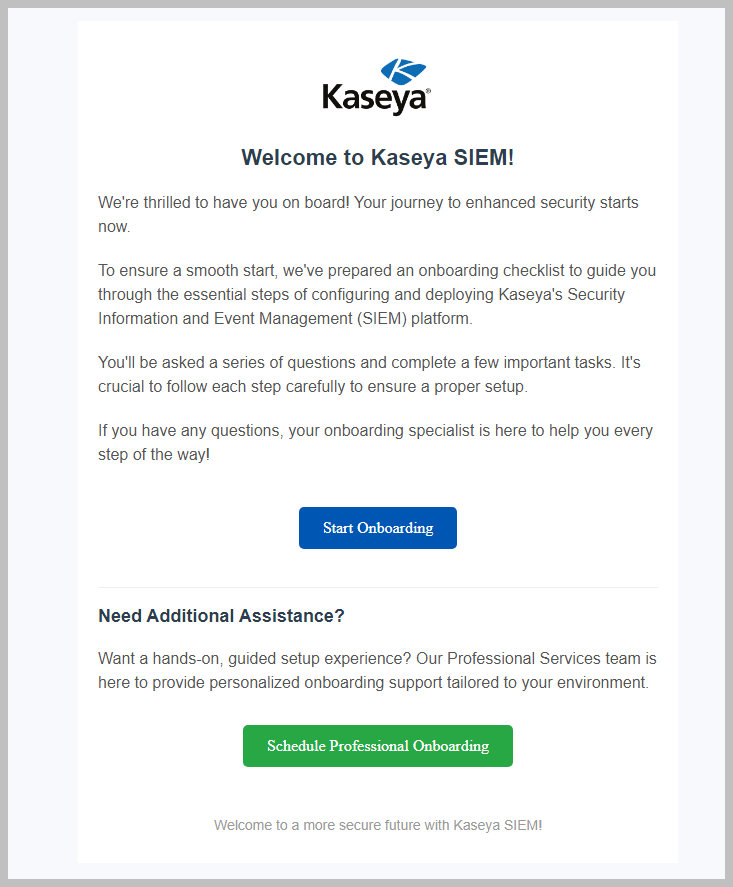Click the onboarding specialist help paragraph
The height and width of the screenshot is (887, 733).
(x=375, y=441)
